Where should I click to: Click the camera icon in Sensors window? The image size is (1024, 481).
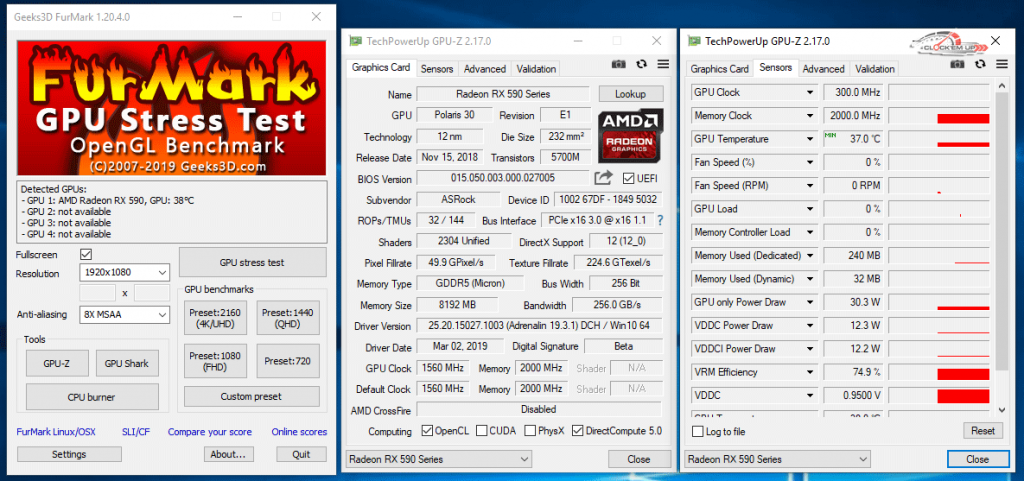click(957, 64)
